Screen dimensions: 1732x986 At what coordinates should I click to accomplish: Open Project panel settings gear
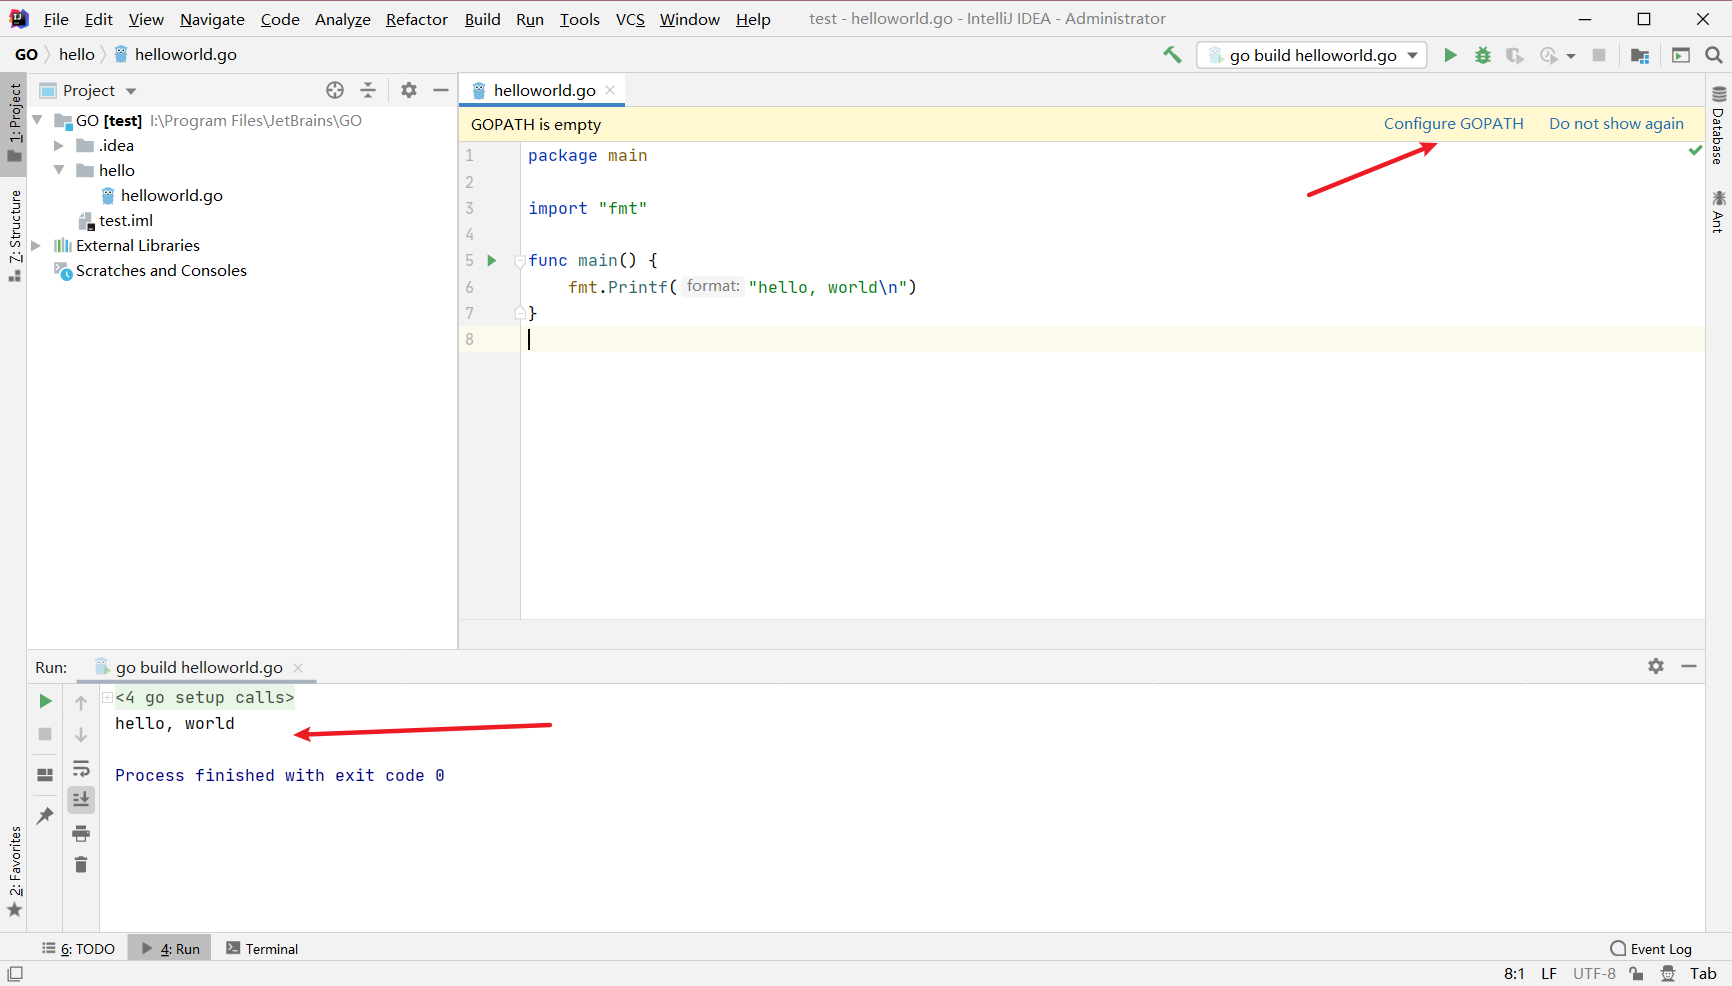coord(409,90)
